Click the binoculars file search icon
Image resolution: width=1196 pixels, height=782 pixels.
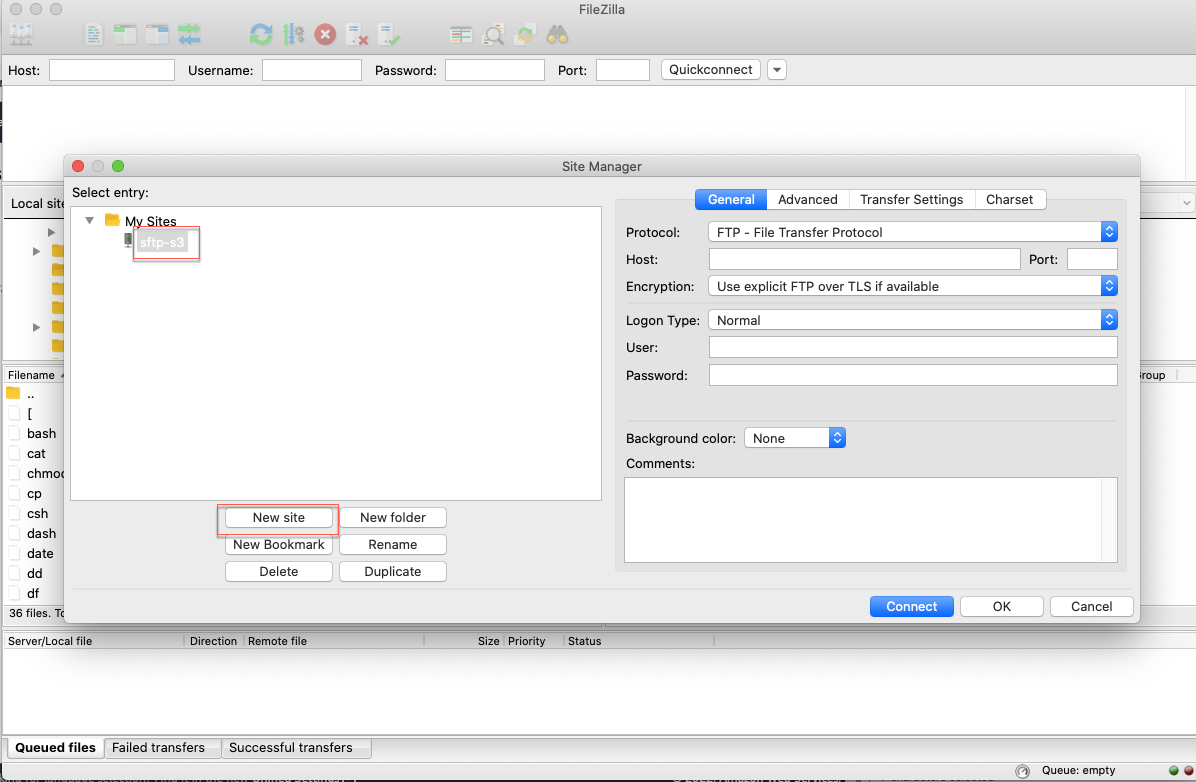coord(557,34)
